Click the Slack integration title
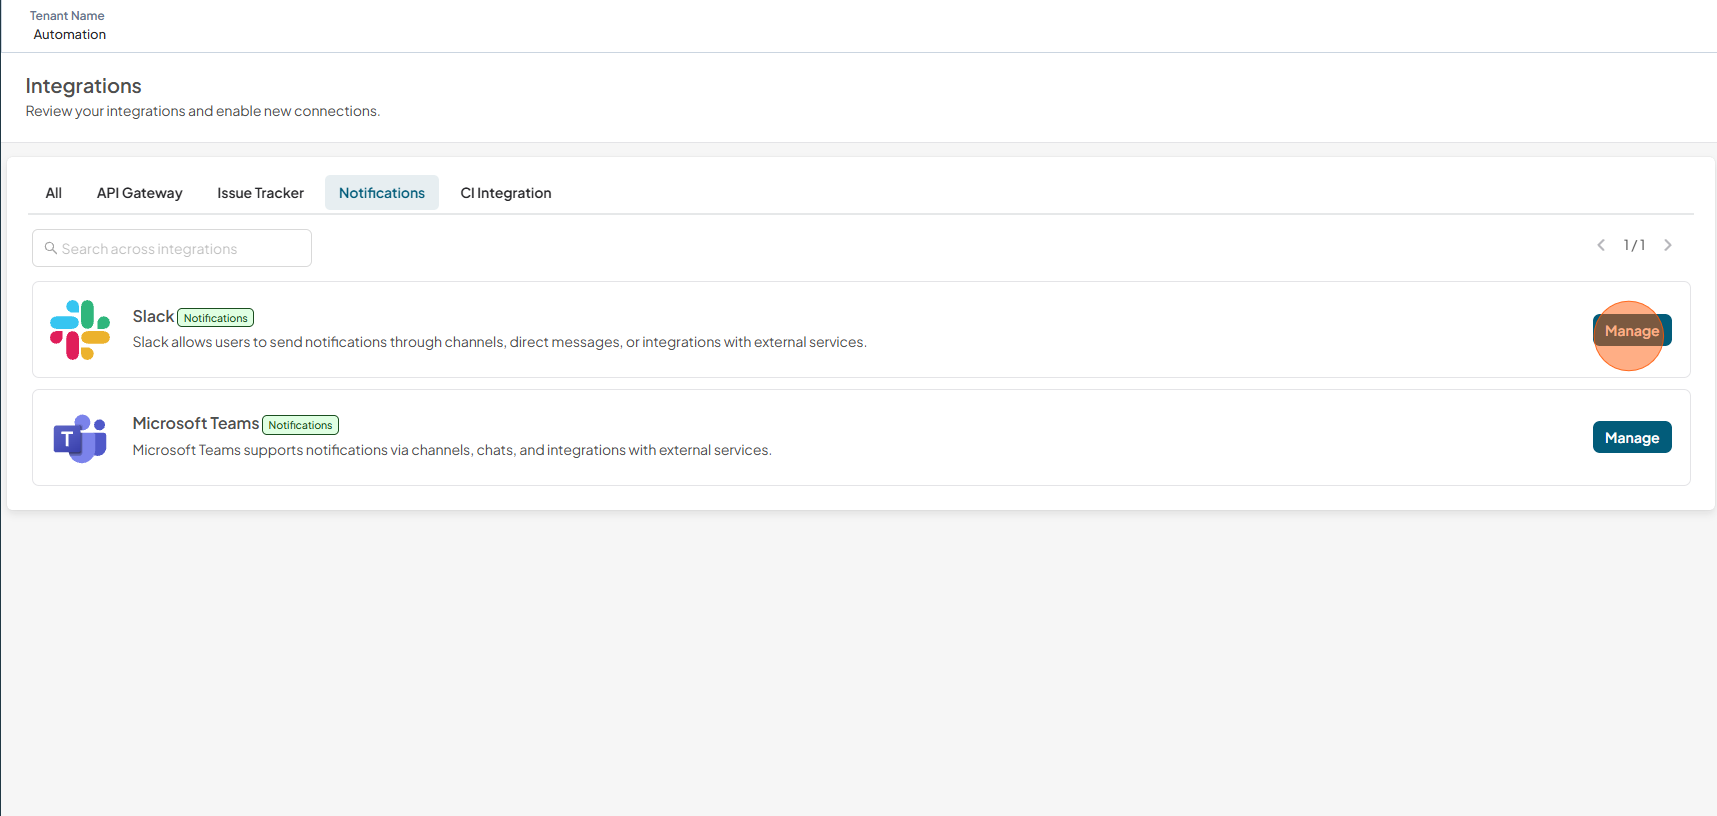1717x816 pixels. tap(154, 316)
